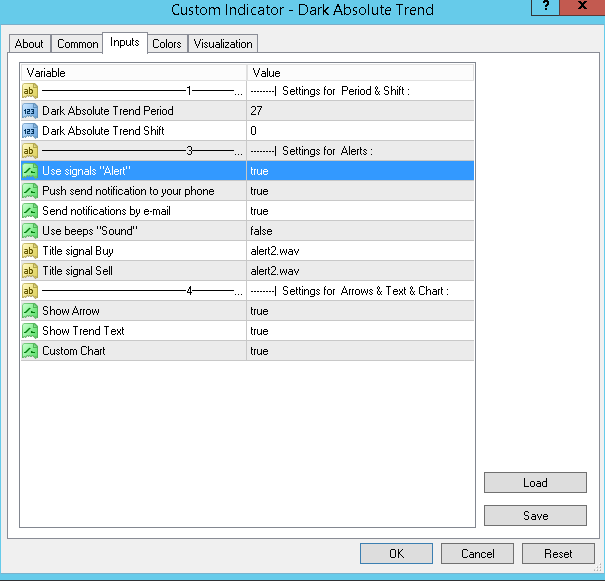The height and width of the screenshot is (582, 605).
Task: Click "Settings for Arrows & Text & Chart" value
Action: point(350,291)
